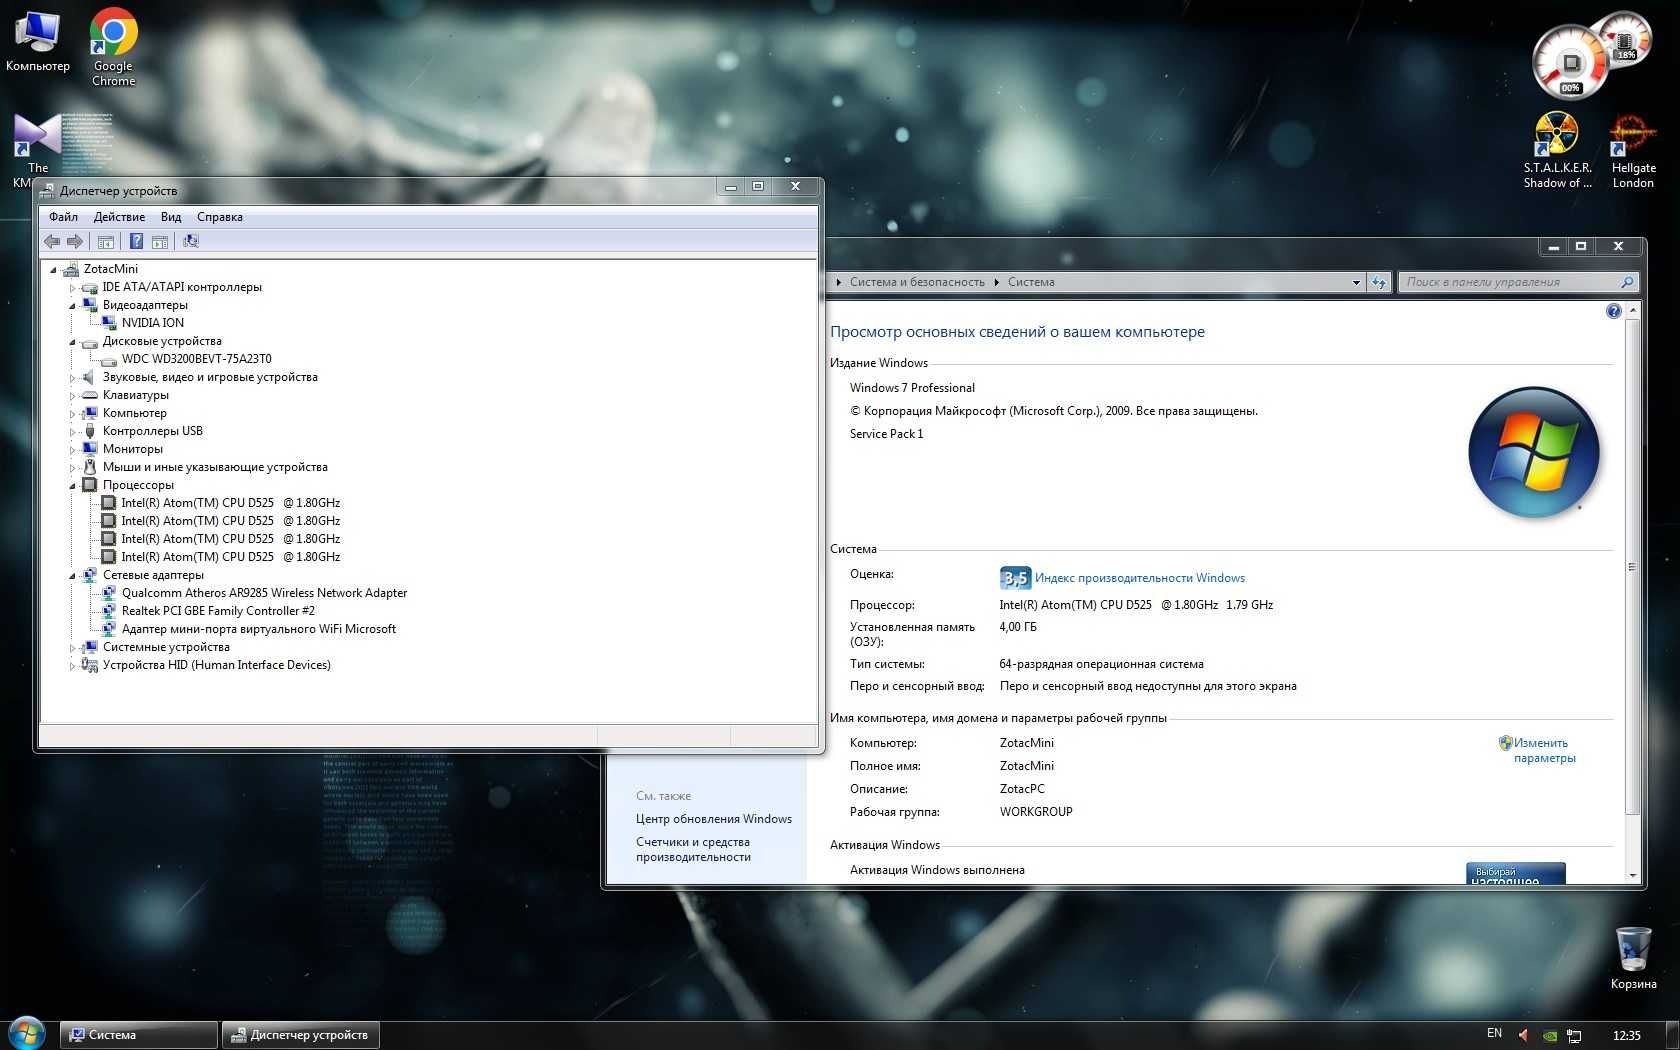Screen dimensions: 1680x1050
Task: Select Realtek PCI GBE Family Controller #2
Action: [x=218, y=611]
